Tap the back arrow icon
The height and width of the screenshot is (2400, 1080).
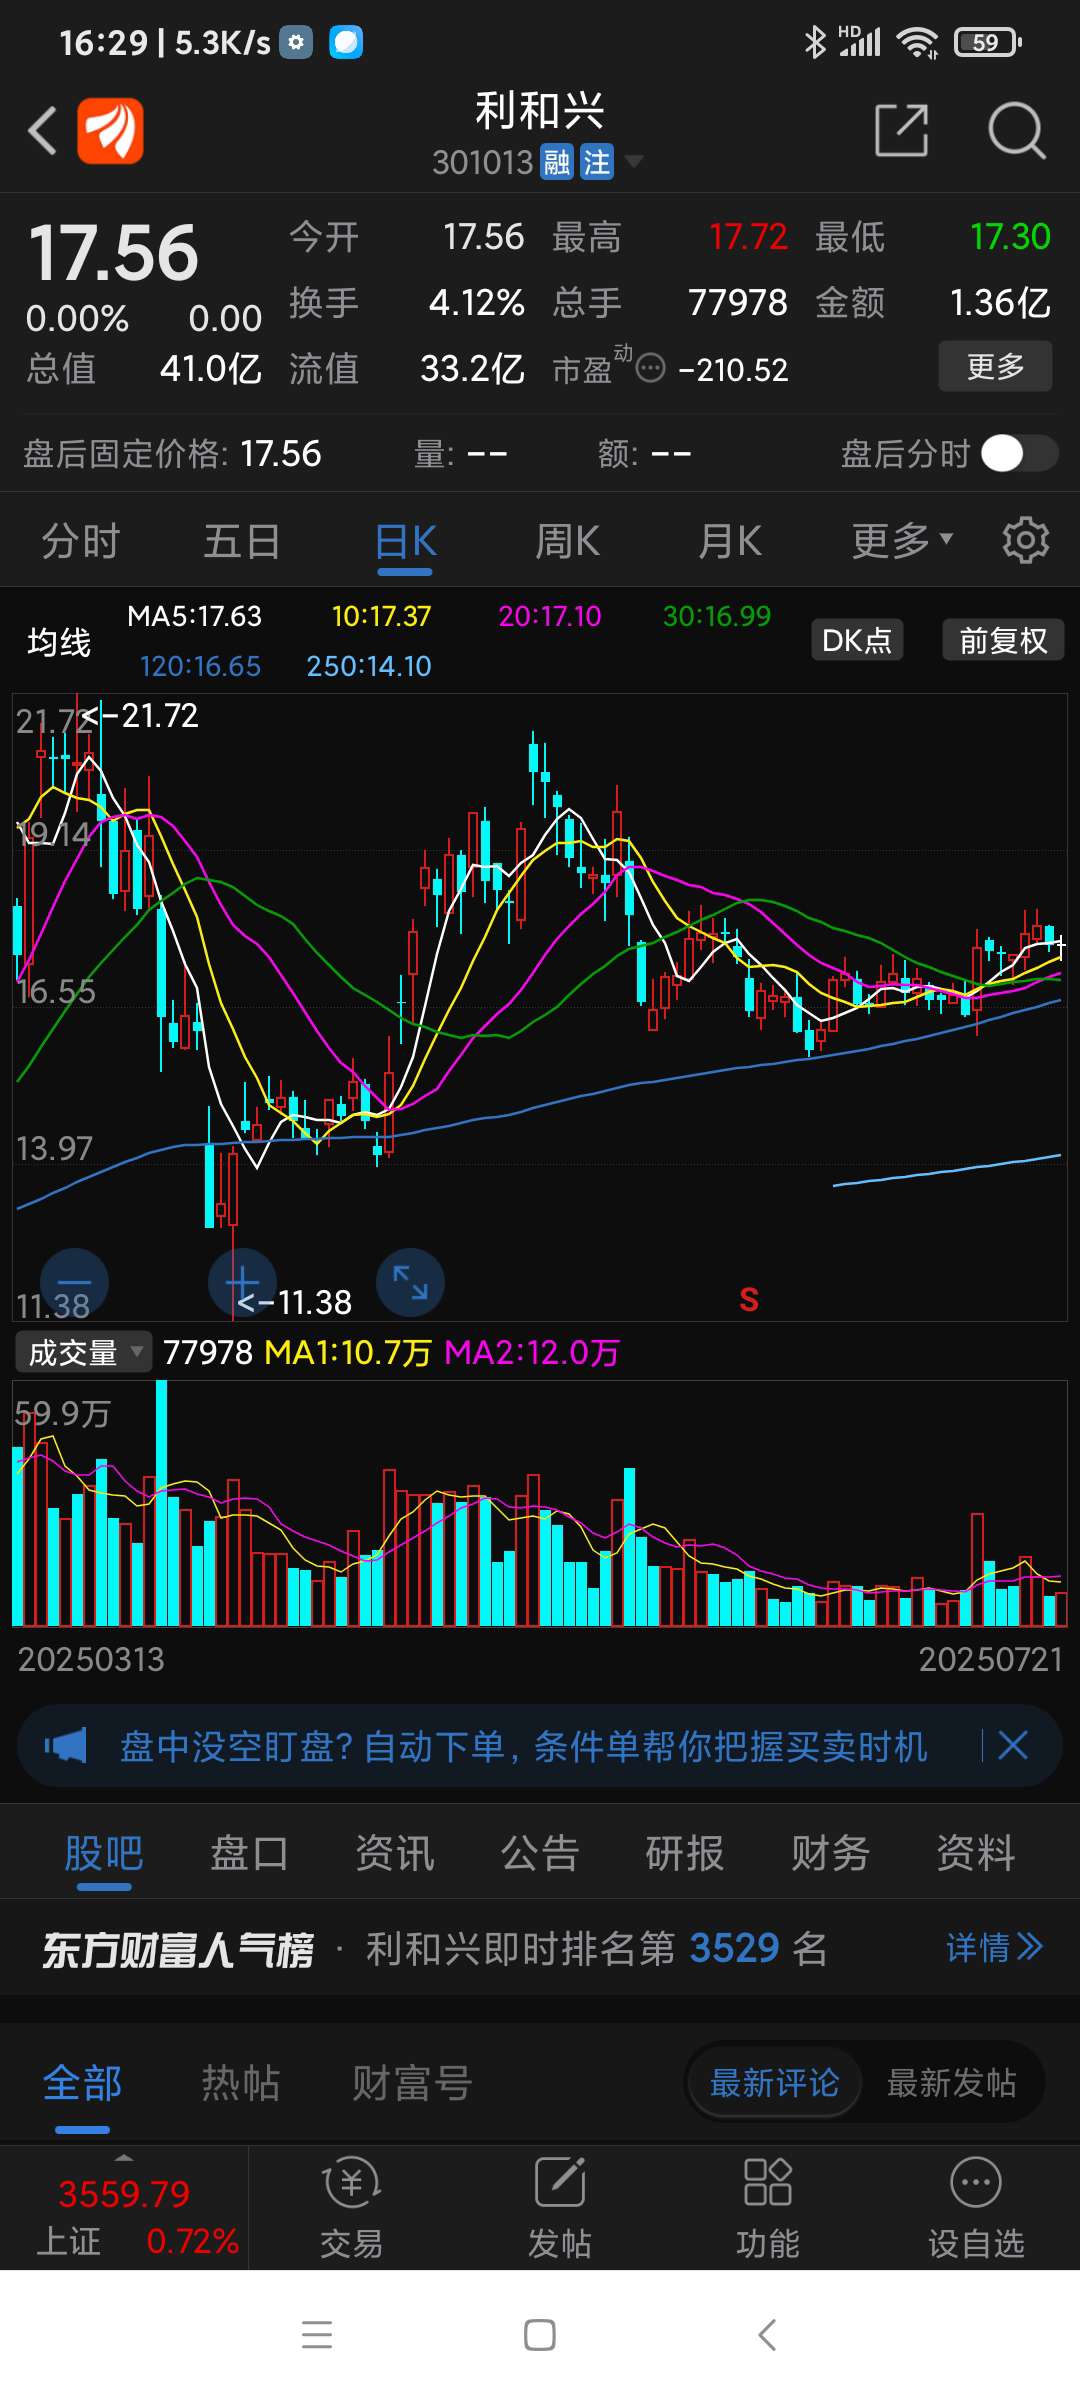(x=42, y=130)
